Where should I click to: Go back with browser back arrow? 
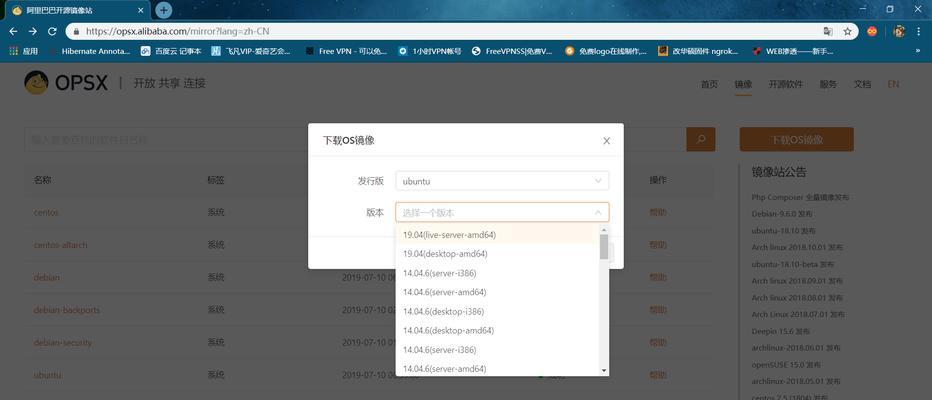point(14,32)
